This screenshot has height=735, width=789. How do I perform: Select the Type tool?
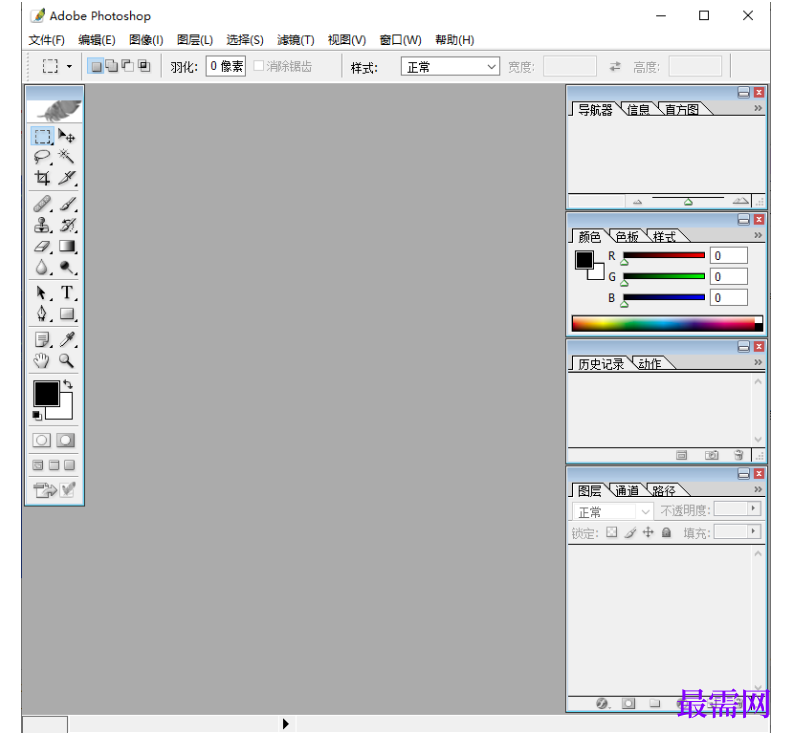click(66, 293)
